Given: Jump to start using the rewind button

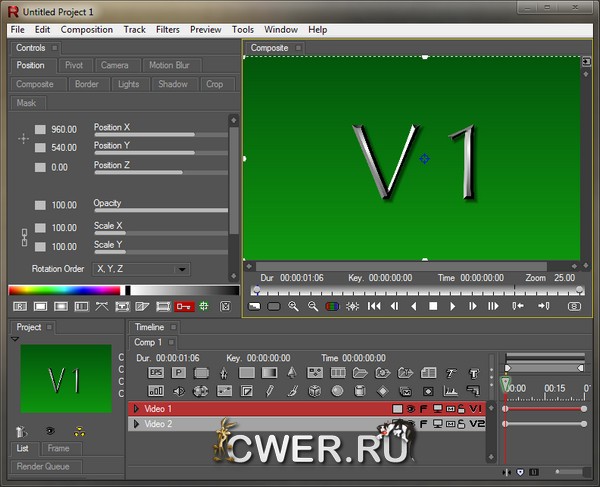Looking at the screenshot, I should [374, 306].
